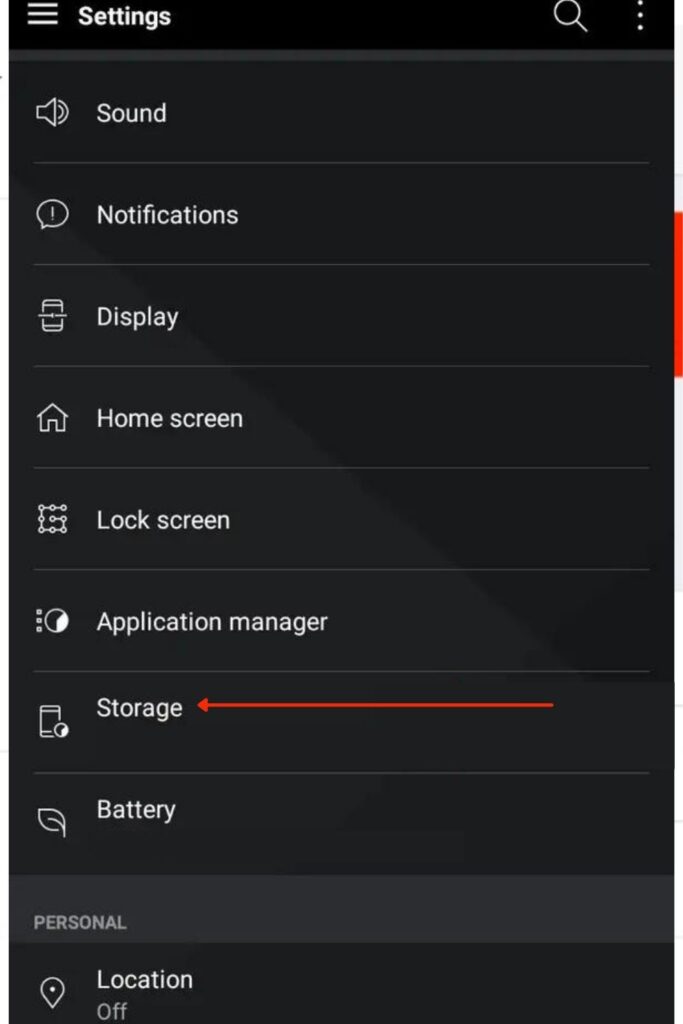Image resolution: width=683 pixels, height=1024 pixels.
Task: Open the three-dot overflow menu
Action: click(640, 15)
